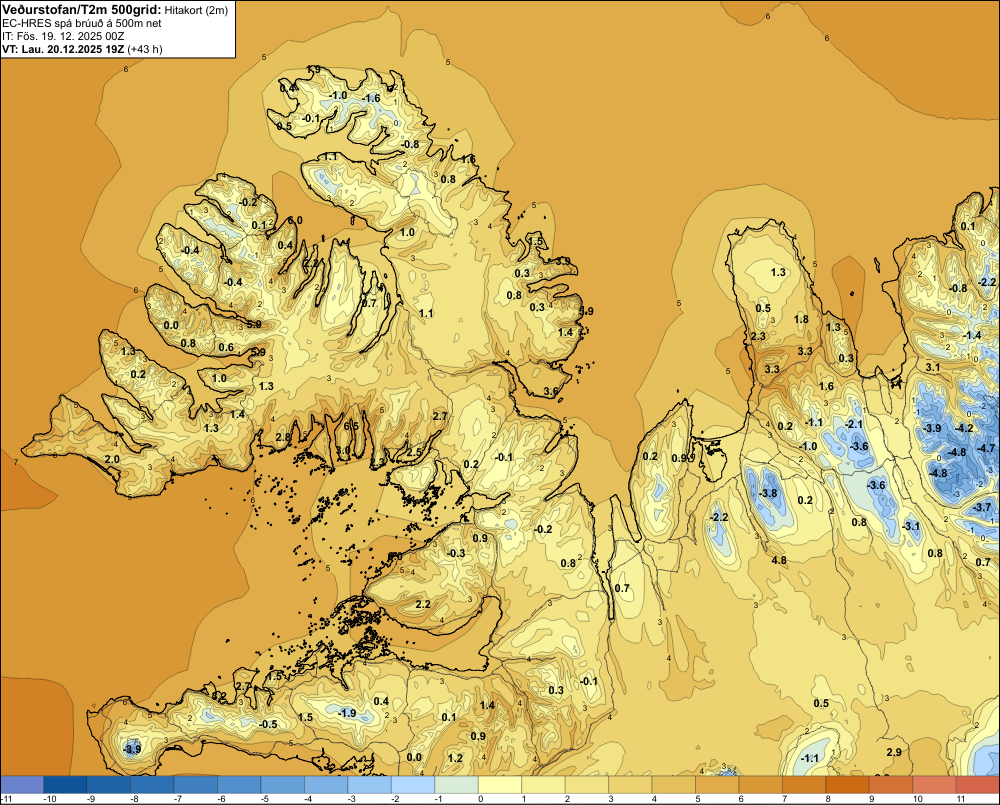
Task: Click the 7 tick label in legend
Action: (x=784, y=799)
